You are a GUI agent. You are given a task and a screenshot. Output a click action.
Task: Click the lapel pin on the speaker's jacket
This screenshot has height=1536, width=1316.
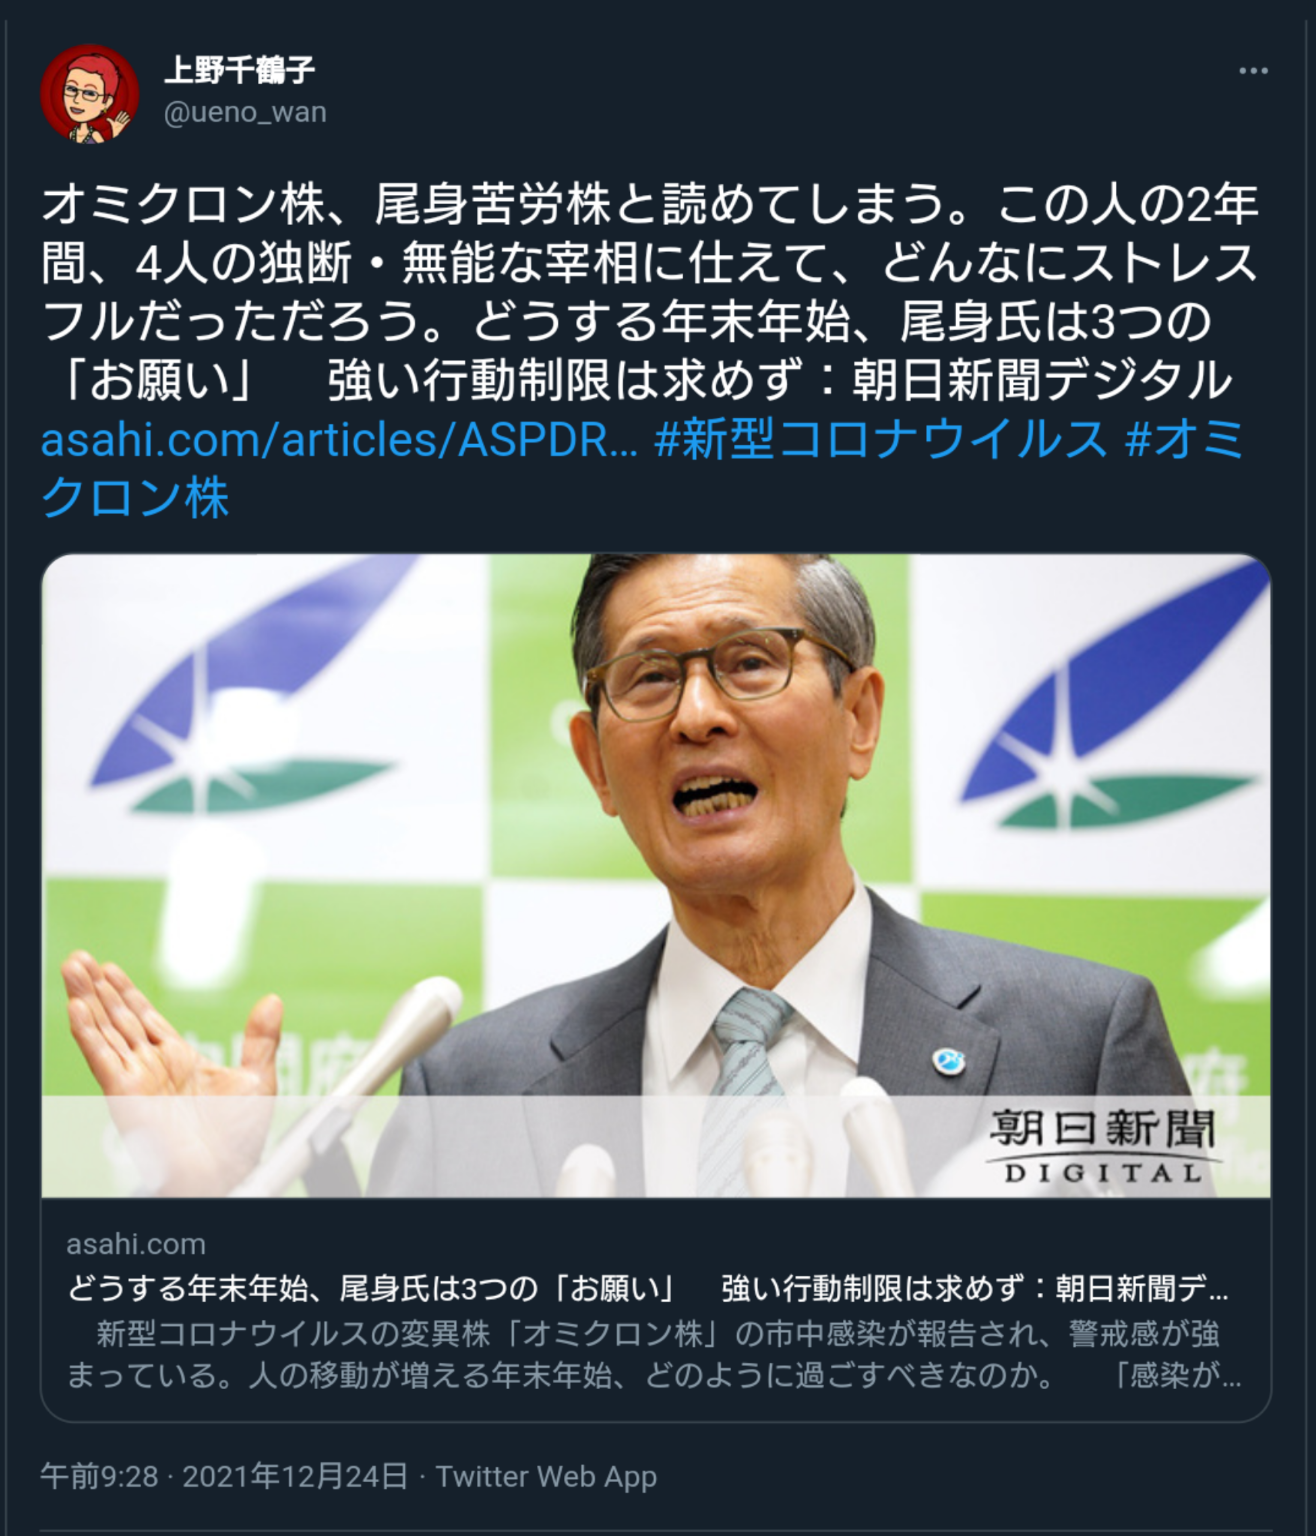(947, 1062)
